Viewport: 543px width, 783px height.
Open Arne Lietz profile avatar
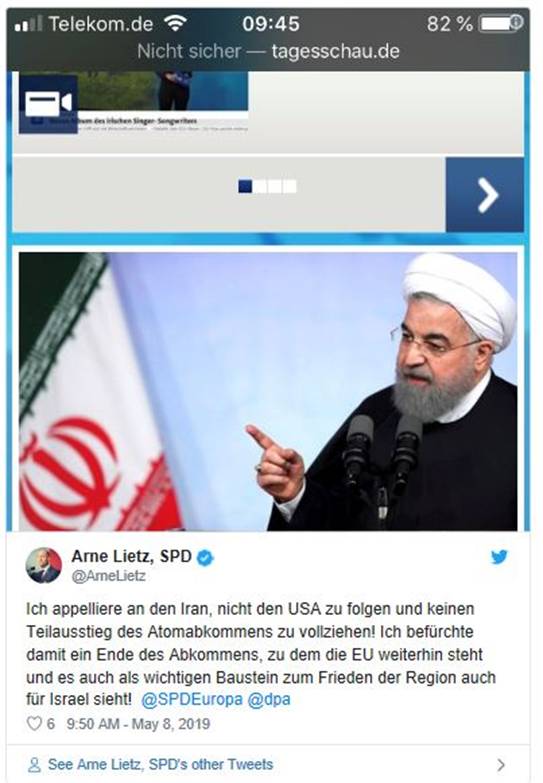pyautogui.click(x=43, y=565)
